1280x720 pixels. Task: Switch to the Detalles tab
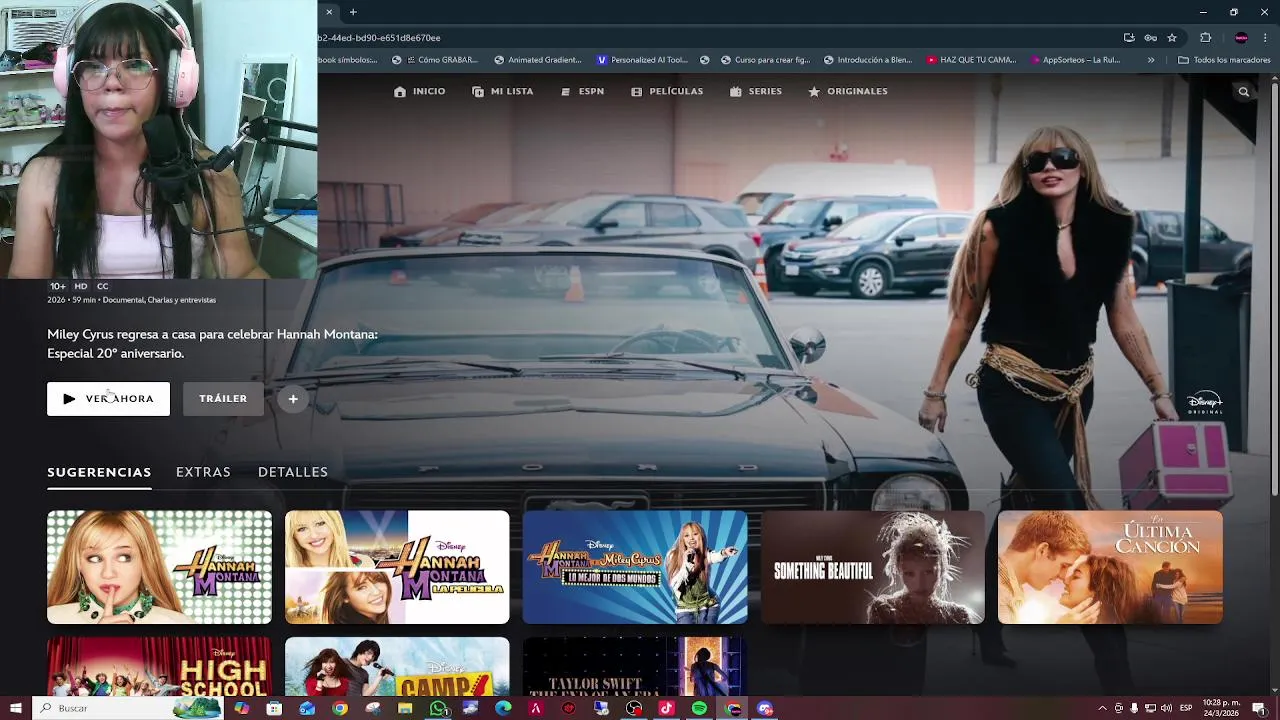click(293, 472)
